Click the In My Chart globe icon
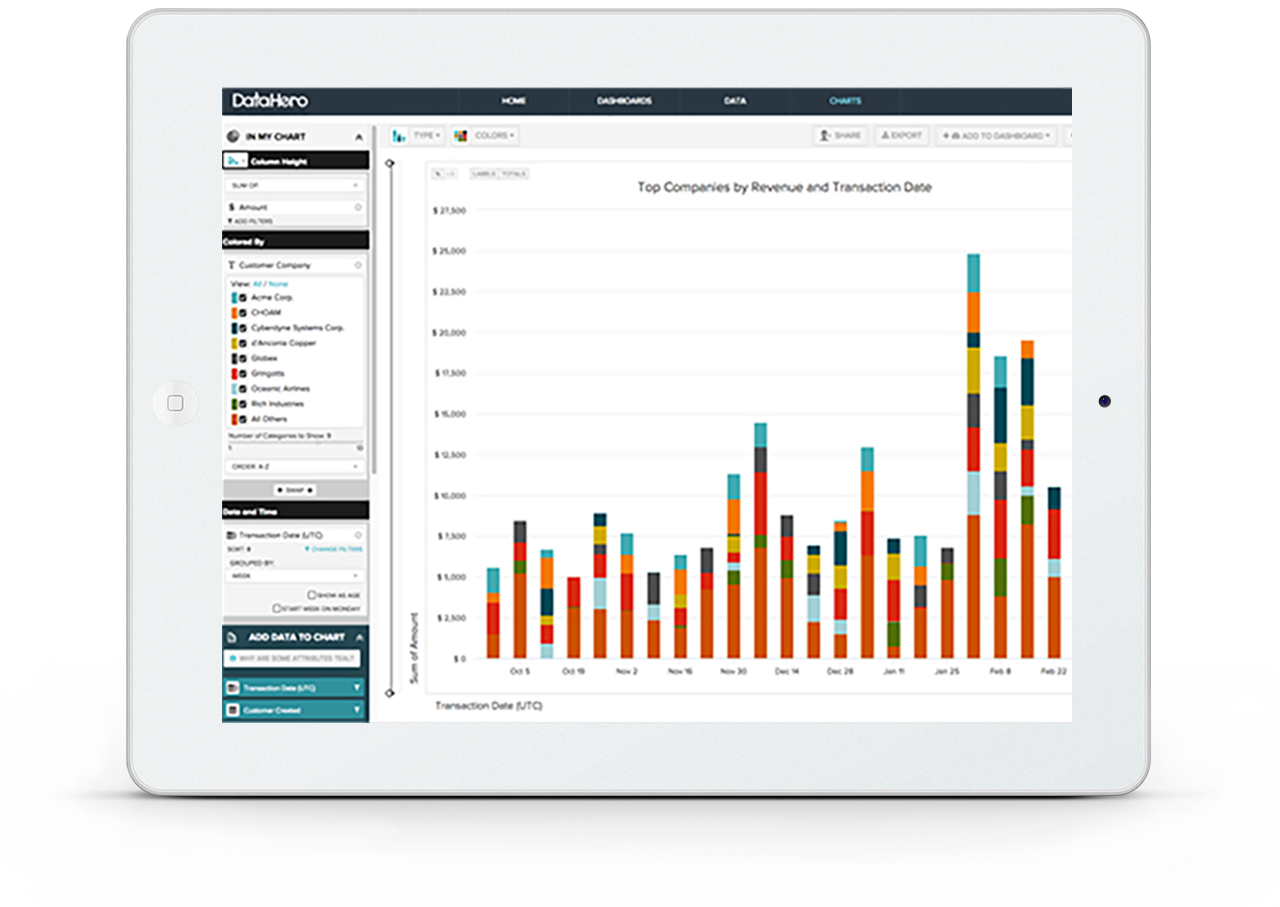This screenshot has height=907, width=1280. click(233, 136)
